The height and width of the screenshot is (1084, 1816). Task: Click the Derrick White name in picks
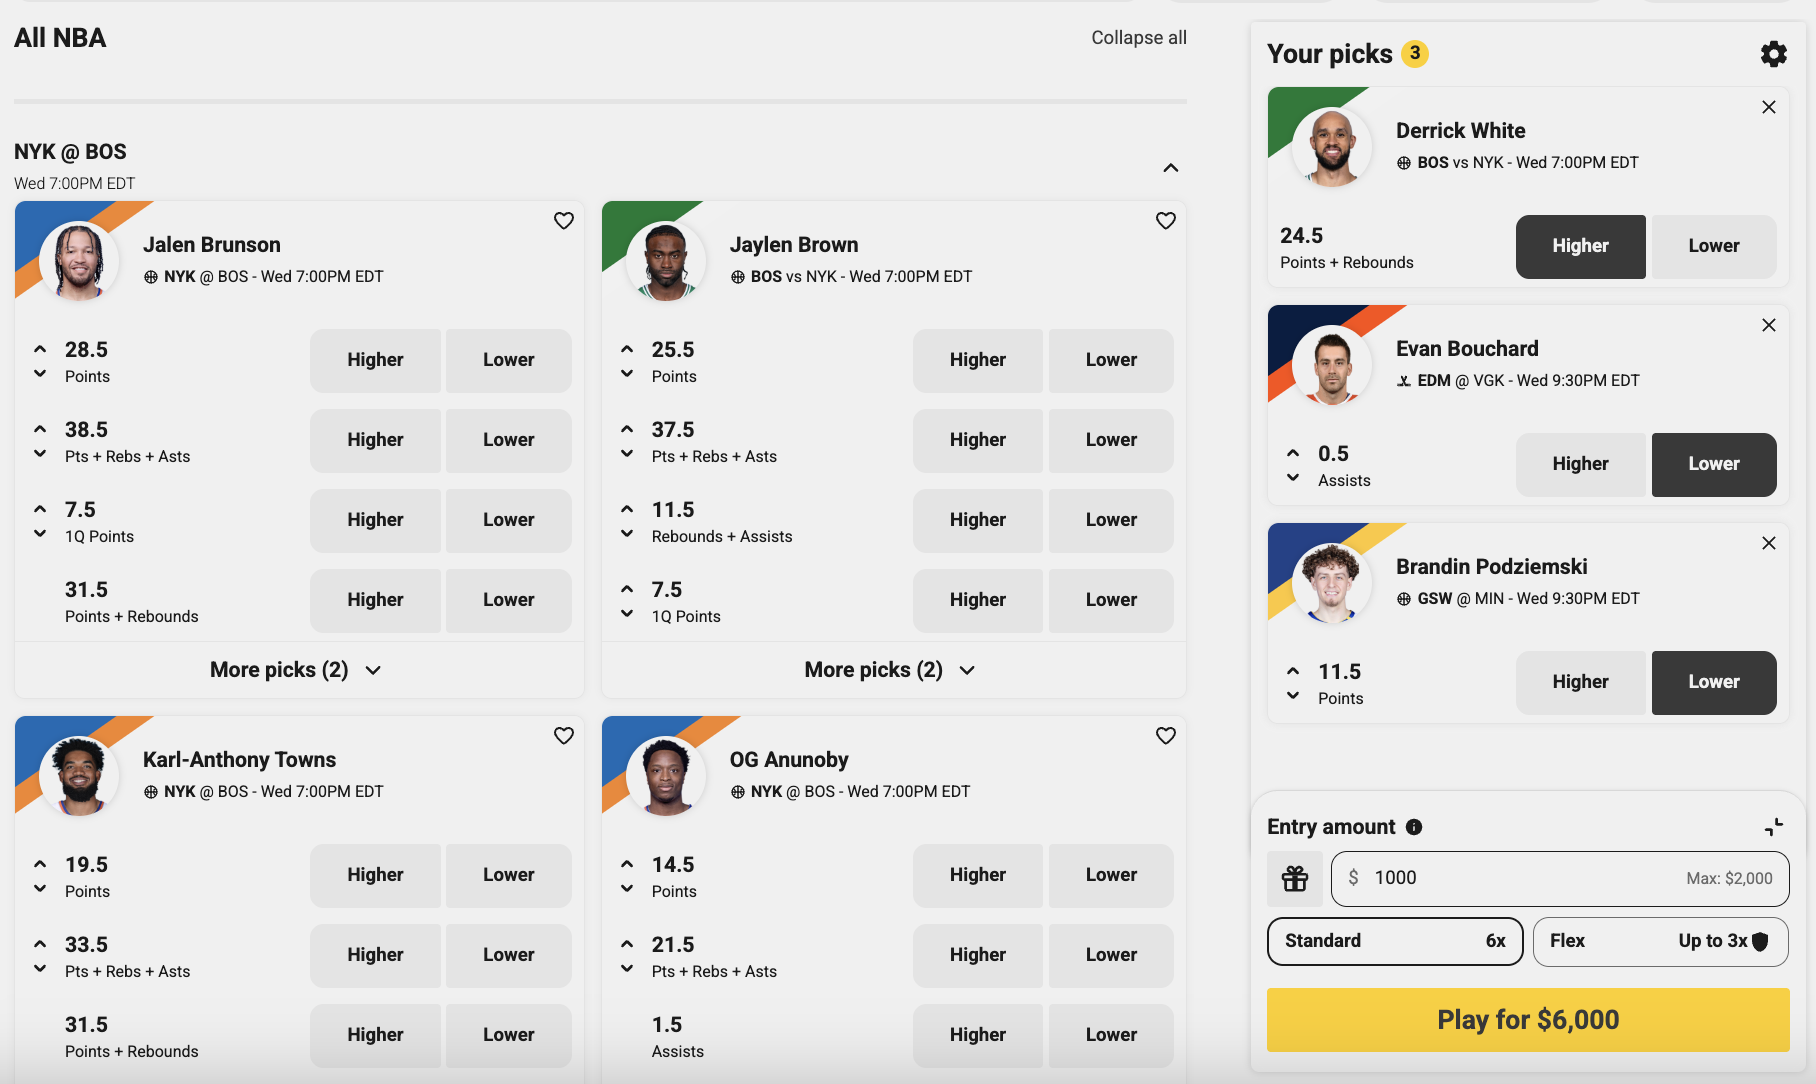tap(1460, 131)
